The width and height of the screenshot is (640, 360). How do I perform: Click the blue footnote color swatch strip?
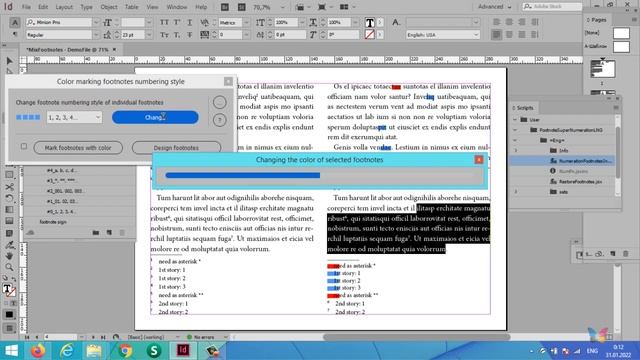[28, 118]
